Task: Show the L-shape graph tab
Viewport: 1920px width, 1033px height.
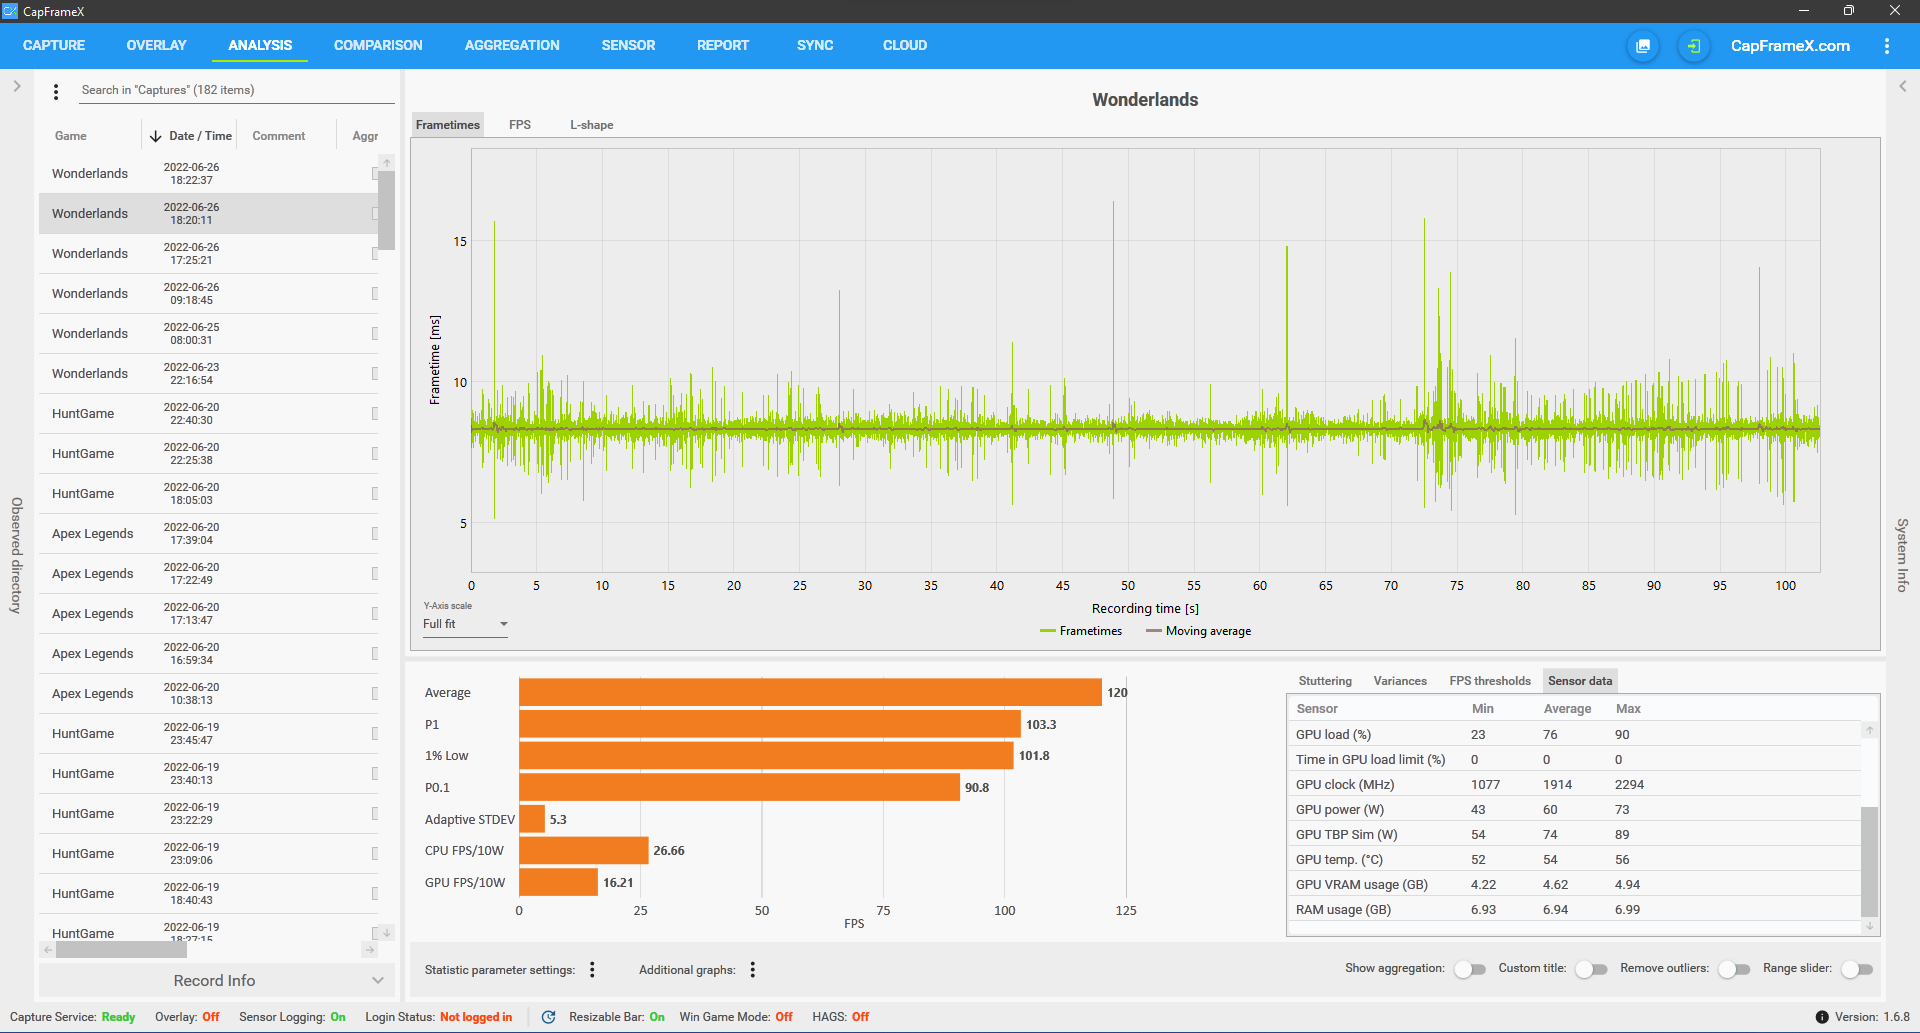Action: pos(592,125)
